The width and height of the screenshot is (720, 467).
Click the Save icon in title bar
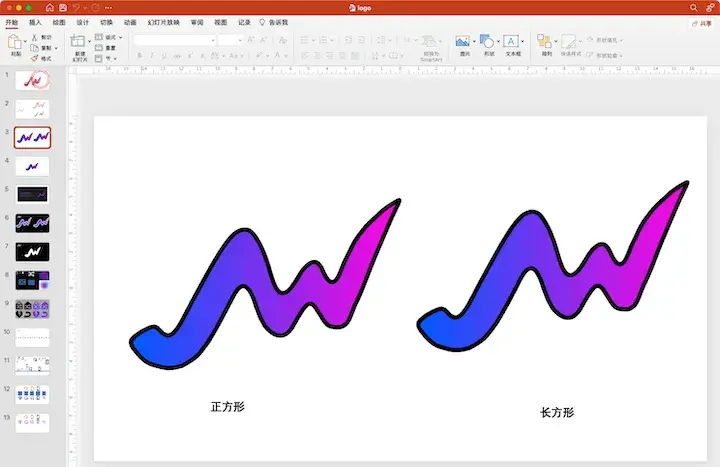pos(63,8)
